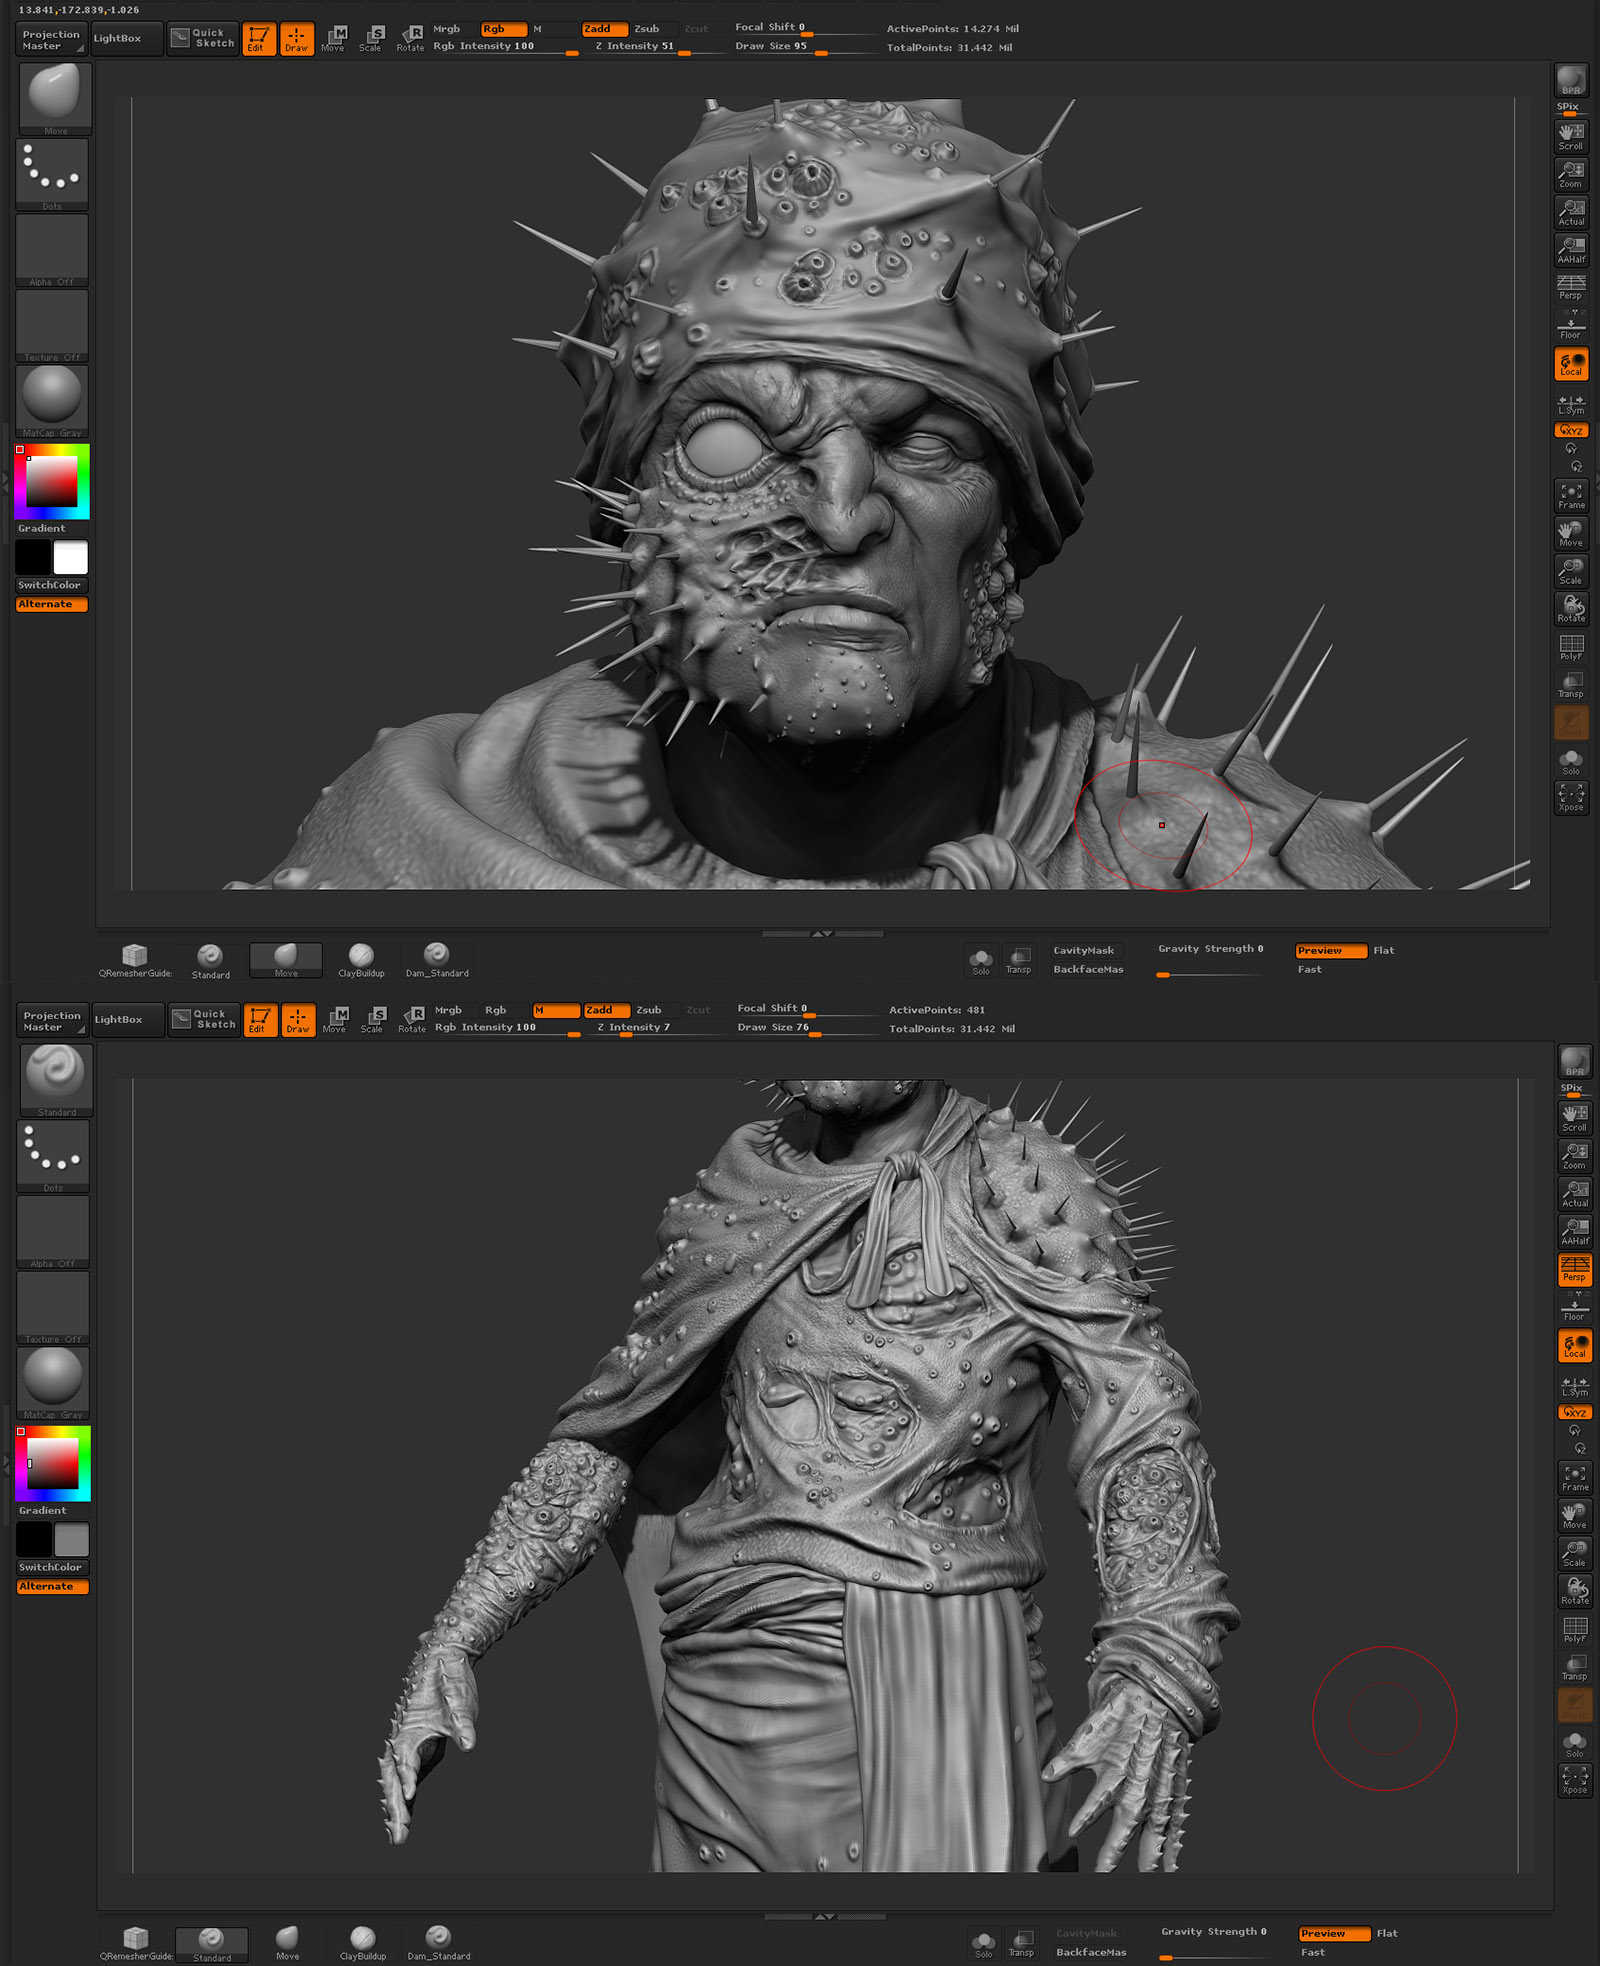This screenshot has height=1966, width=1600.
Task: Open the Alpha Off selector in head window
Action: 52,251
